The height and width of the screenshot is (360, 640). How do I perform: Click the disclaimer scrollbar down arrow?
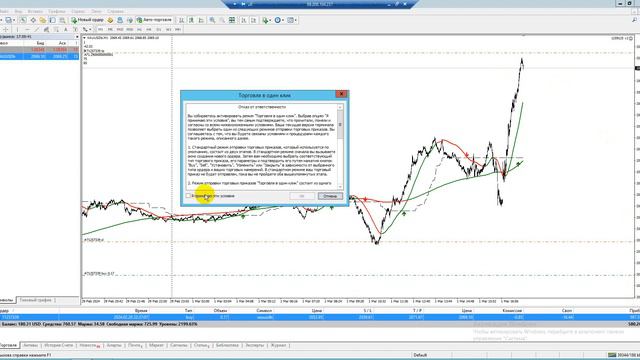[340, 187]
